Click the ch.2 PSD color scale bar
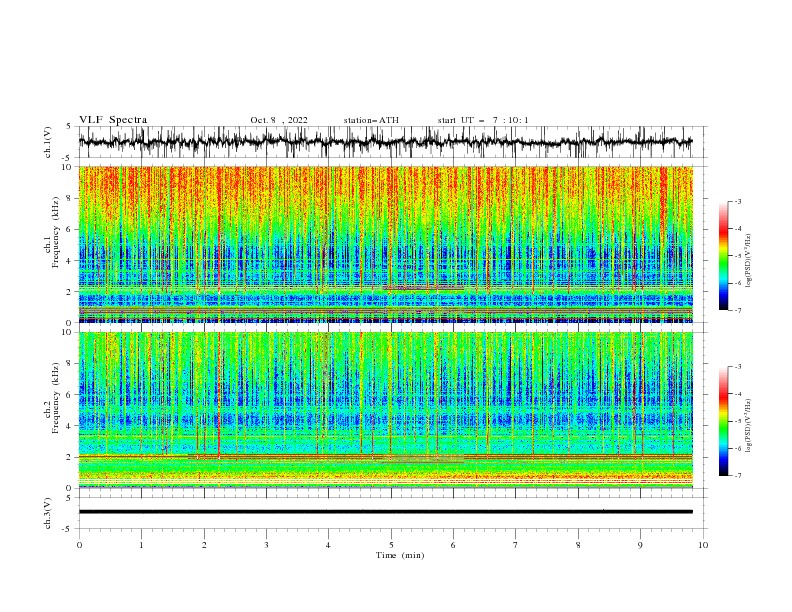The width and height of the screenshot is (792, 612). (723, 421)
